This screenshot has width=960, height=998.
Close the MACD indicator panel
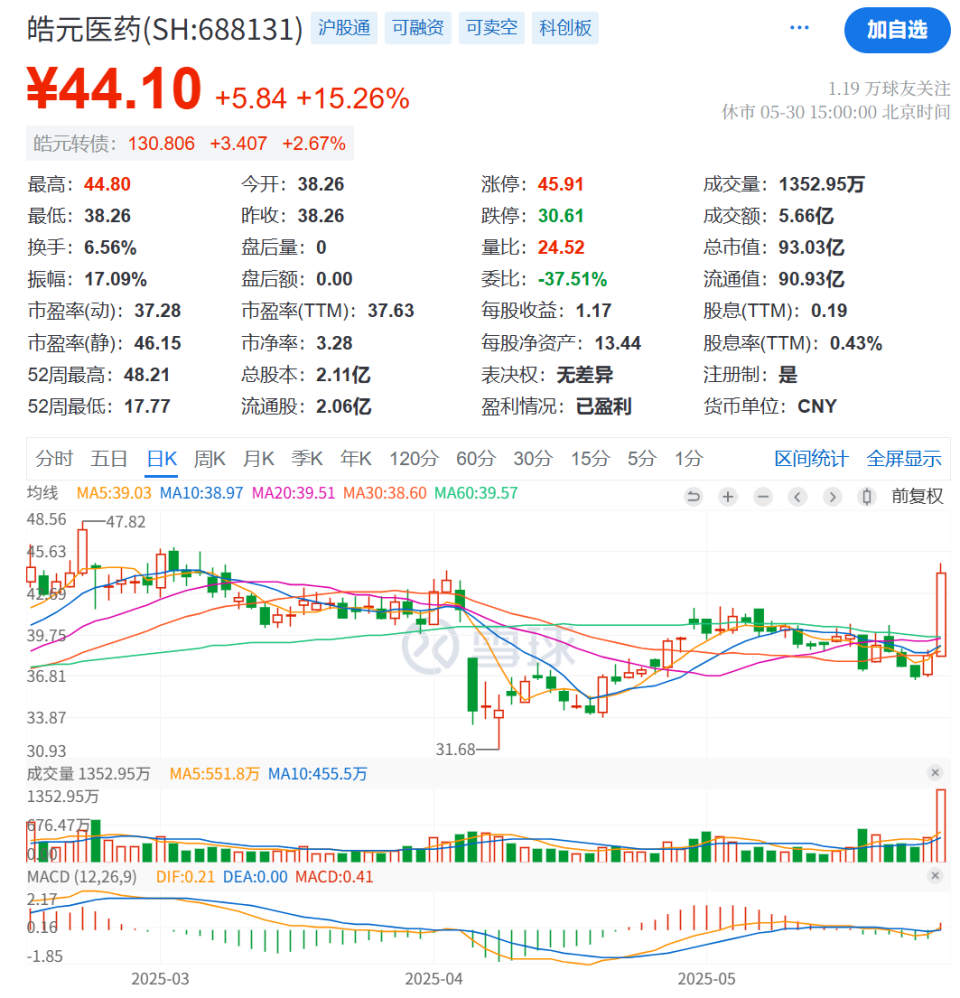coord(935,876)
